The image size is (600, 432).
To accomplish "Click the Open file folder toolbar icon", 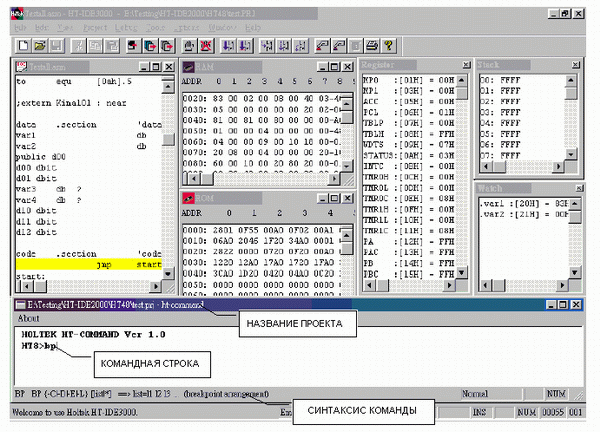I will tap(40, 46).
